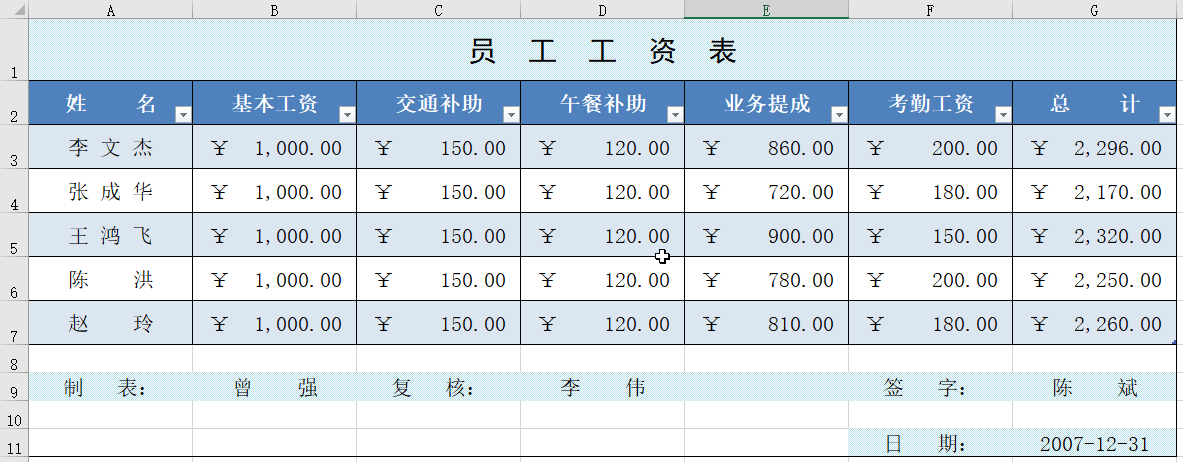Select 赵玲's 考勤工资 cell 180.00
The width and height of the screenshot is (1183, 462).
pos(930,324)
